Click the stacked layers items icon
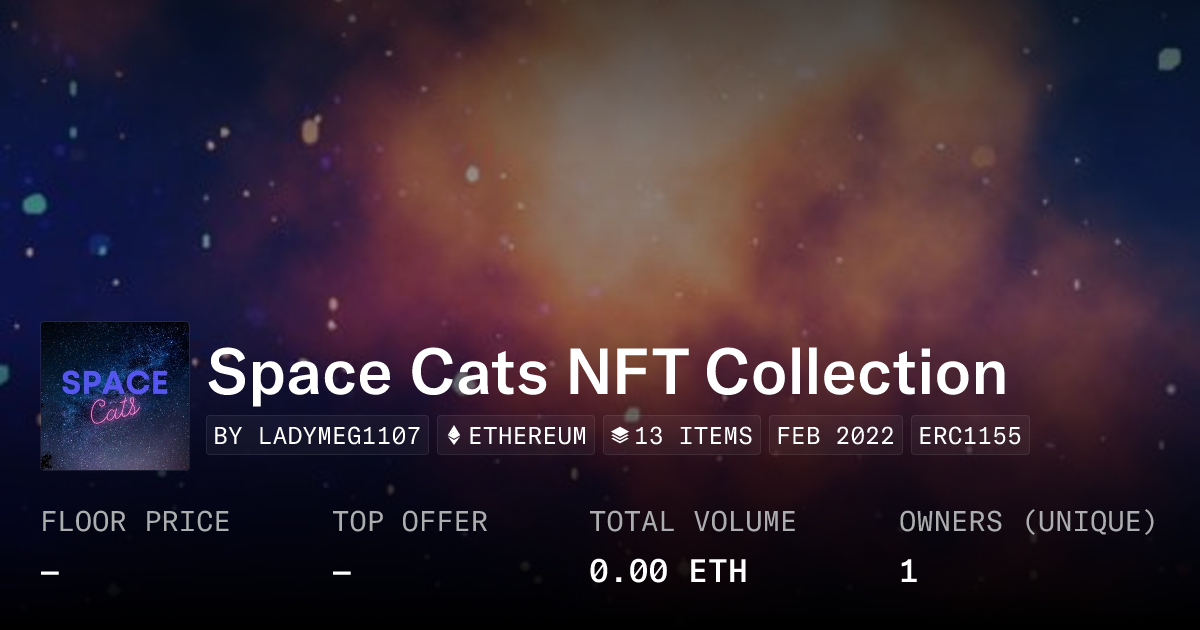This screenshot has width=1200, height=630. click(x=619, y=436)
